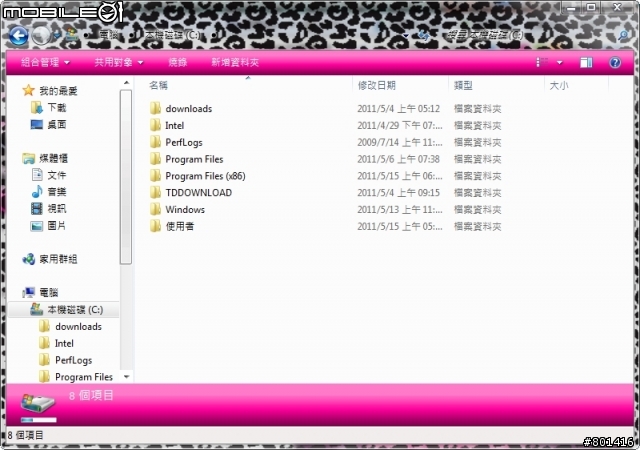The image size is (640, 450).
Task: Click the downloads folder name in the list
Action: (x=189, y=109)
